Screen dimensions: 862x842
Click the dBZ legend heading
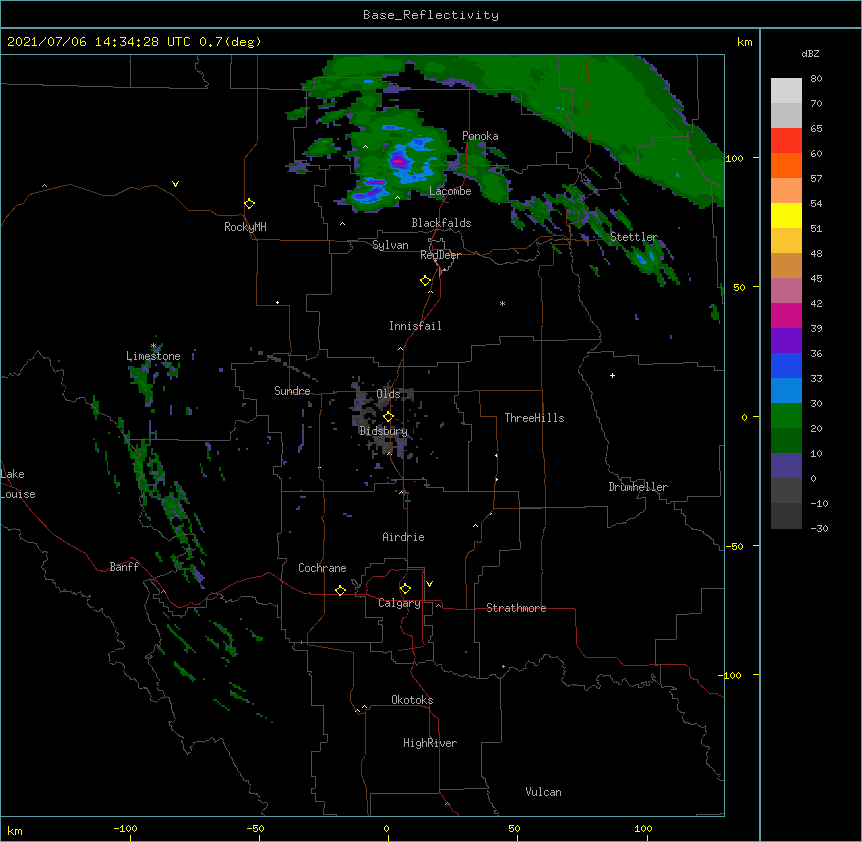810,53
